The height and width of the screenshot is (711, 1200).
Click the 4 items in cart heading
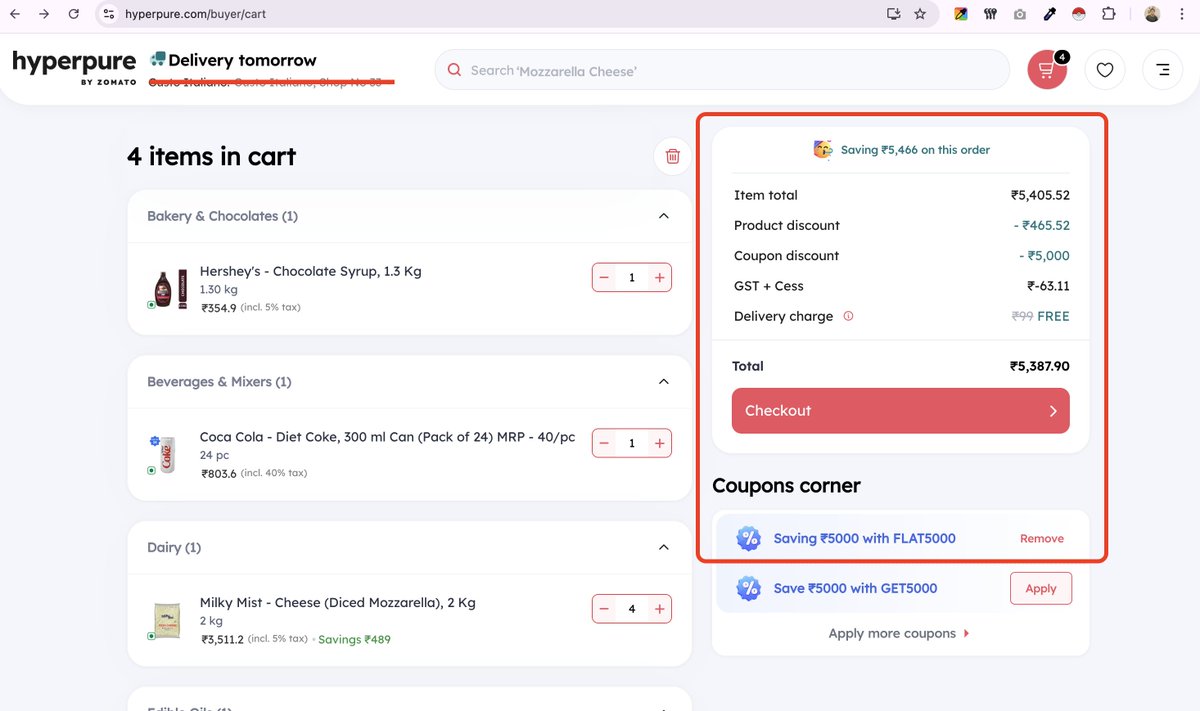[212, 156]
